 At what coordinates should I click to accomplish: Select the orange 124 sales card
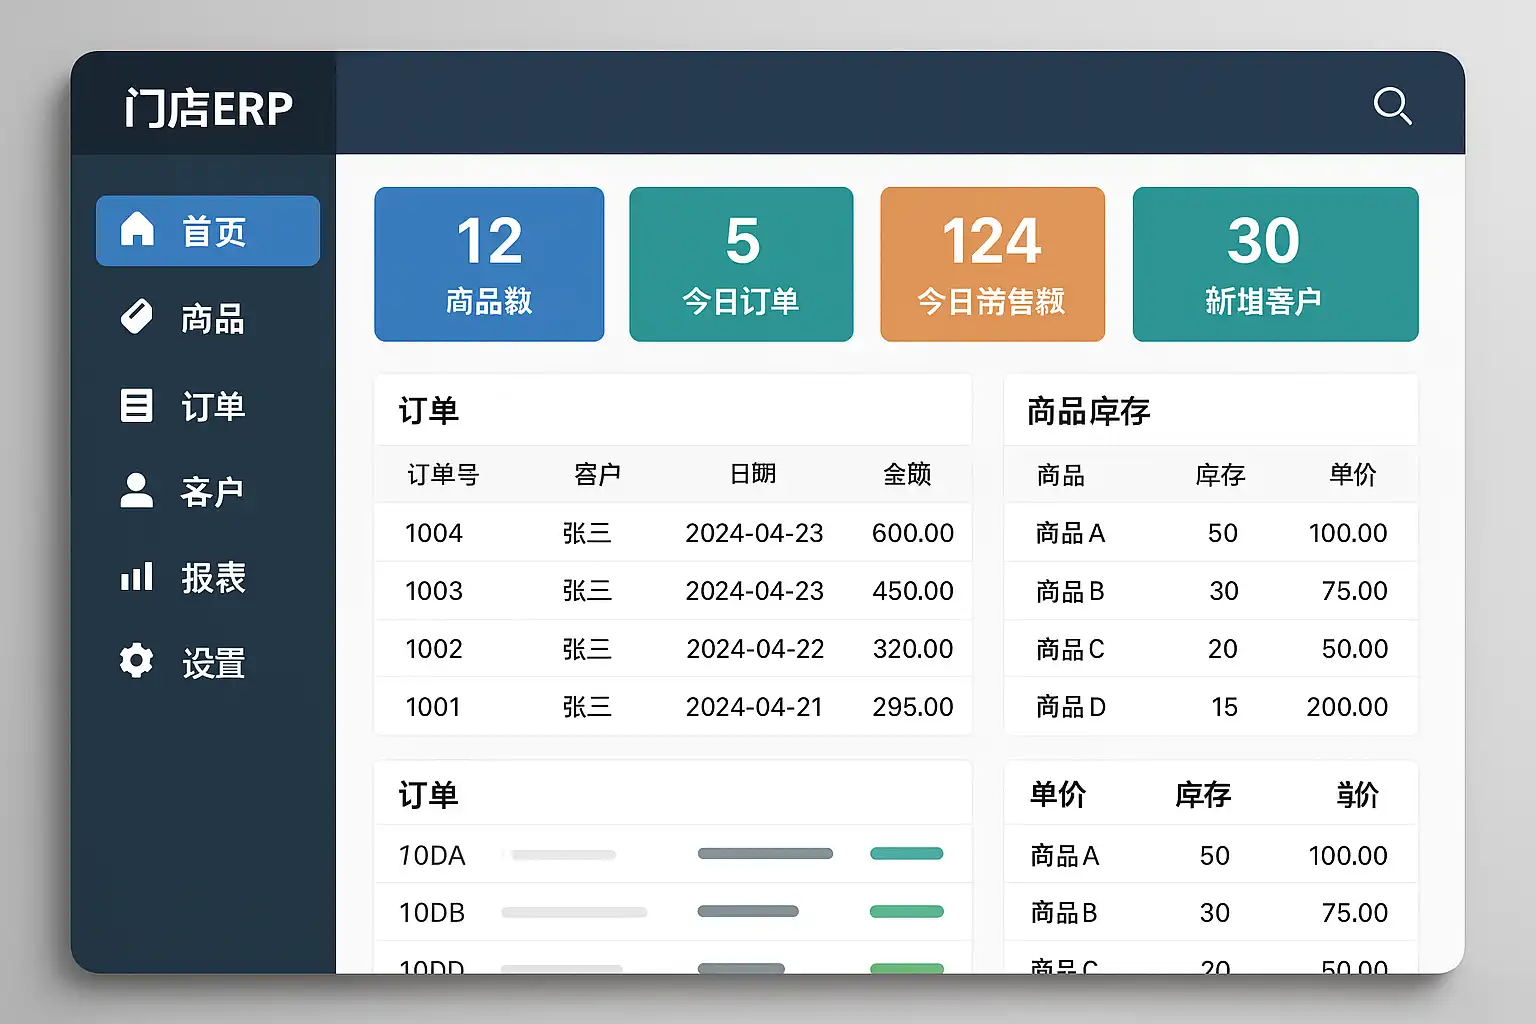(x=992, y=264)
